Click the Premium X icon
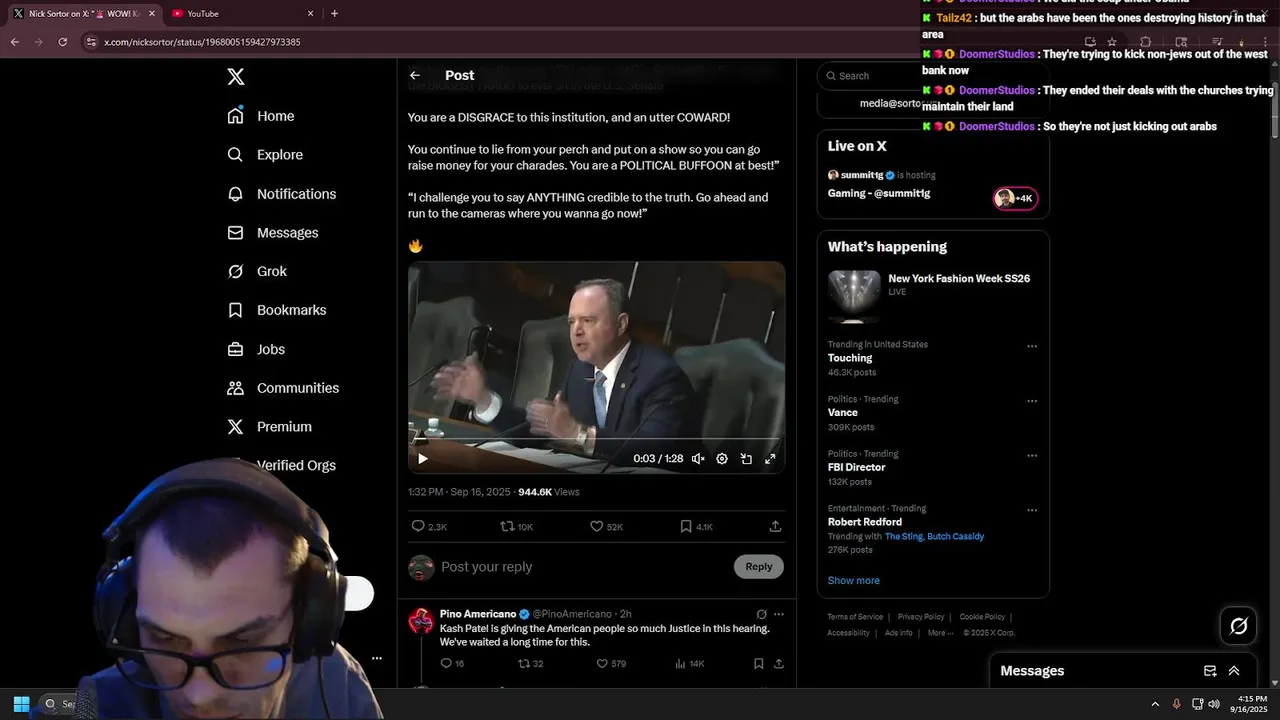This screenshot has width=1280, height=720. [x=235, y=427]
